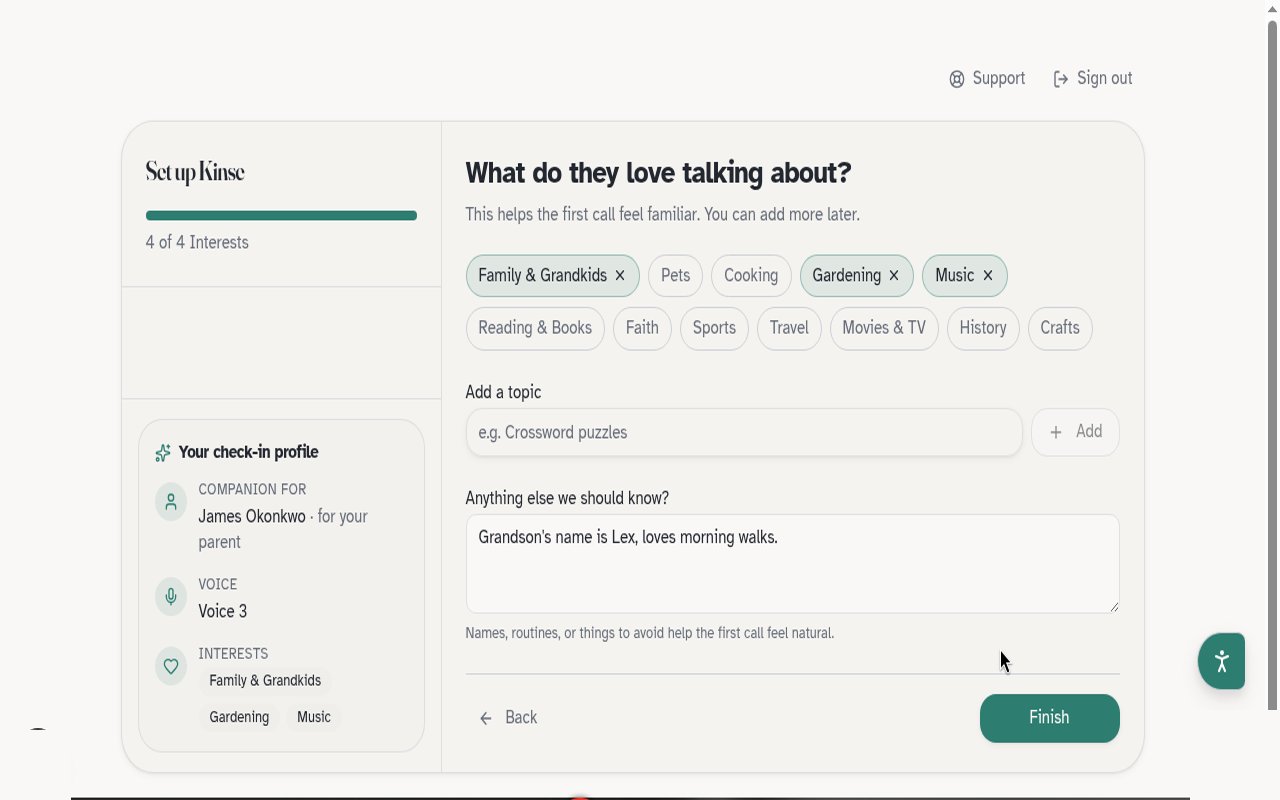
Task: Click the page vertical scrollbar
Action: click(x=1273, y=365)
